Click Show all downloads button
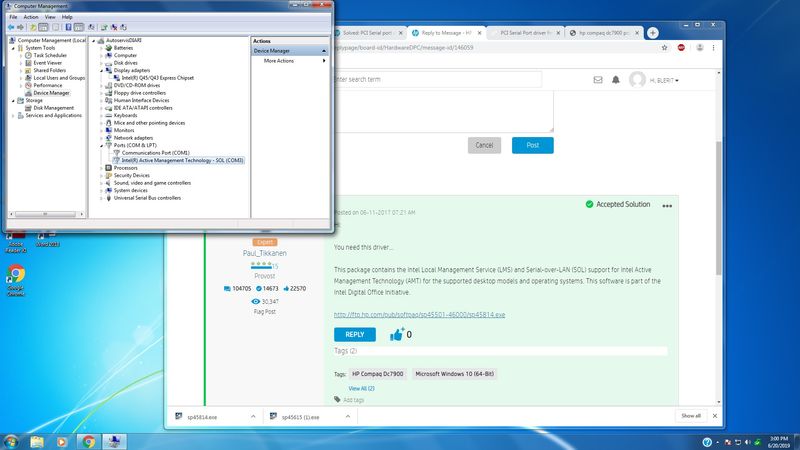 (691, 416)
